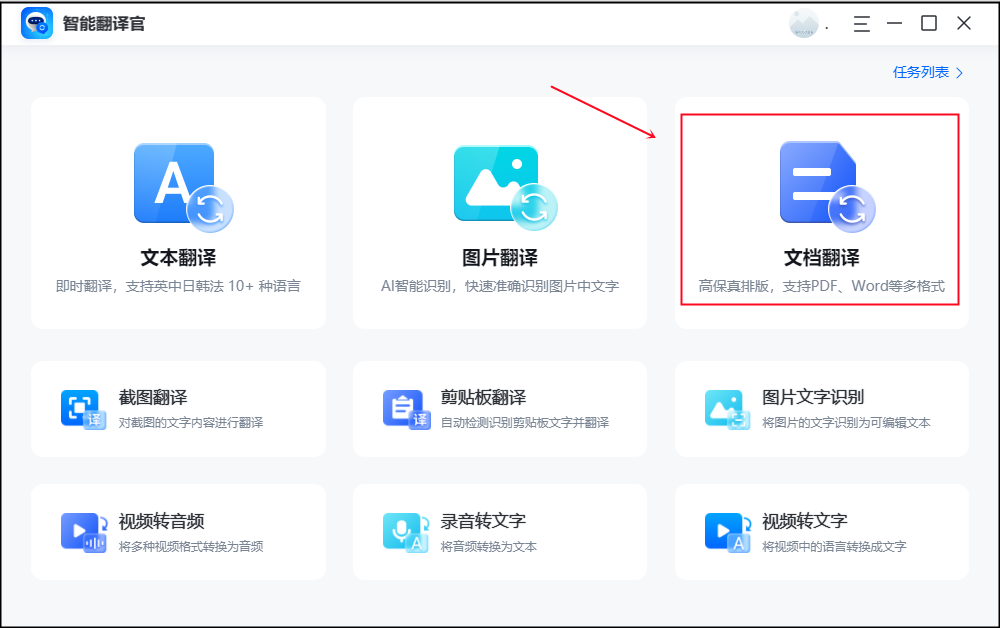1000x628 pixels.
Task: Launch the 图片文字识别 OCR icon
Action: tap(728, 409)
